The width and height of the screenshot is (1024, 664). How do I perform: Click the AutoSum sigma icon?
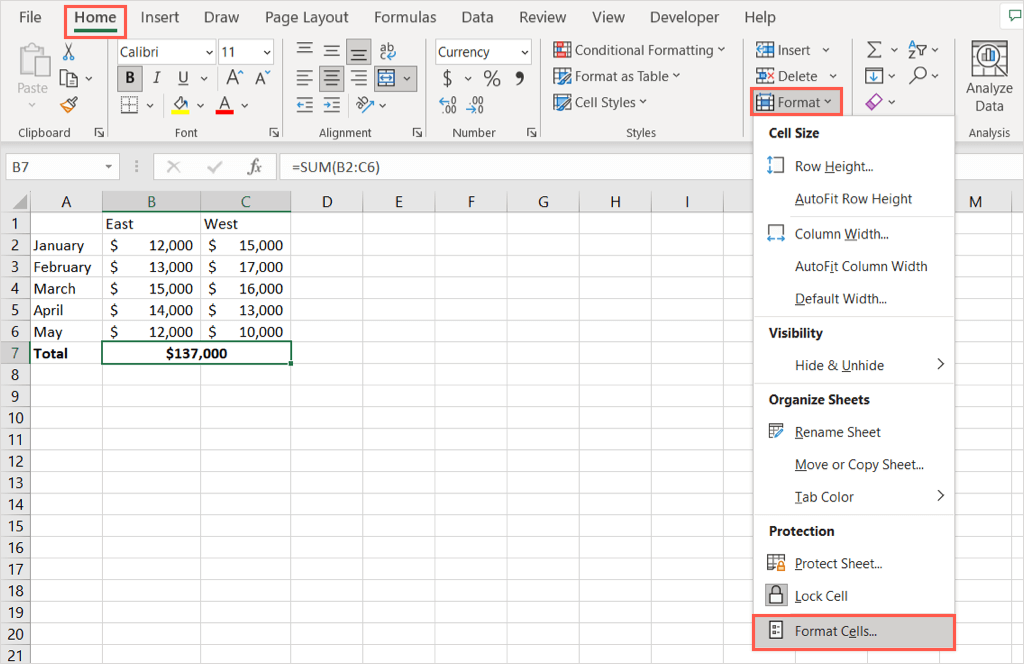pyautogui.click(x=874, y=50)
